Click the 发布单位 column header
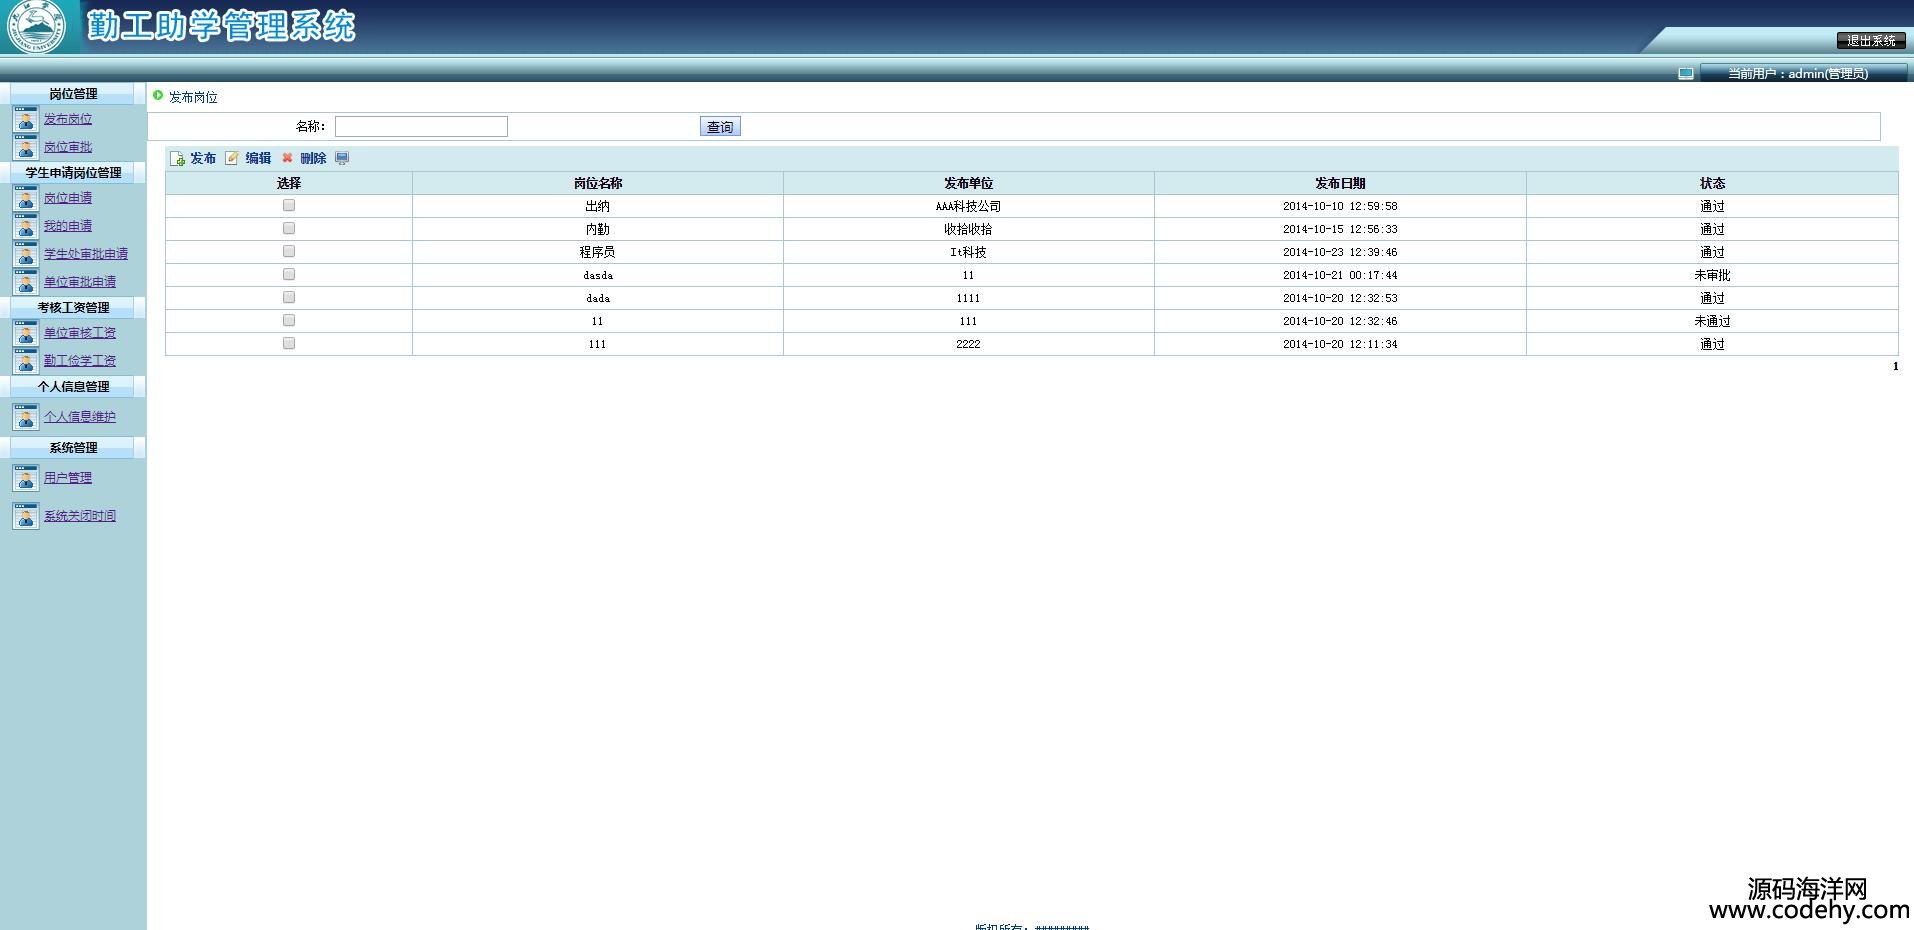 point(969,183)
